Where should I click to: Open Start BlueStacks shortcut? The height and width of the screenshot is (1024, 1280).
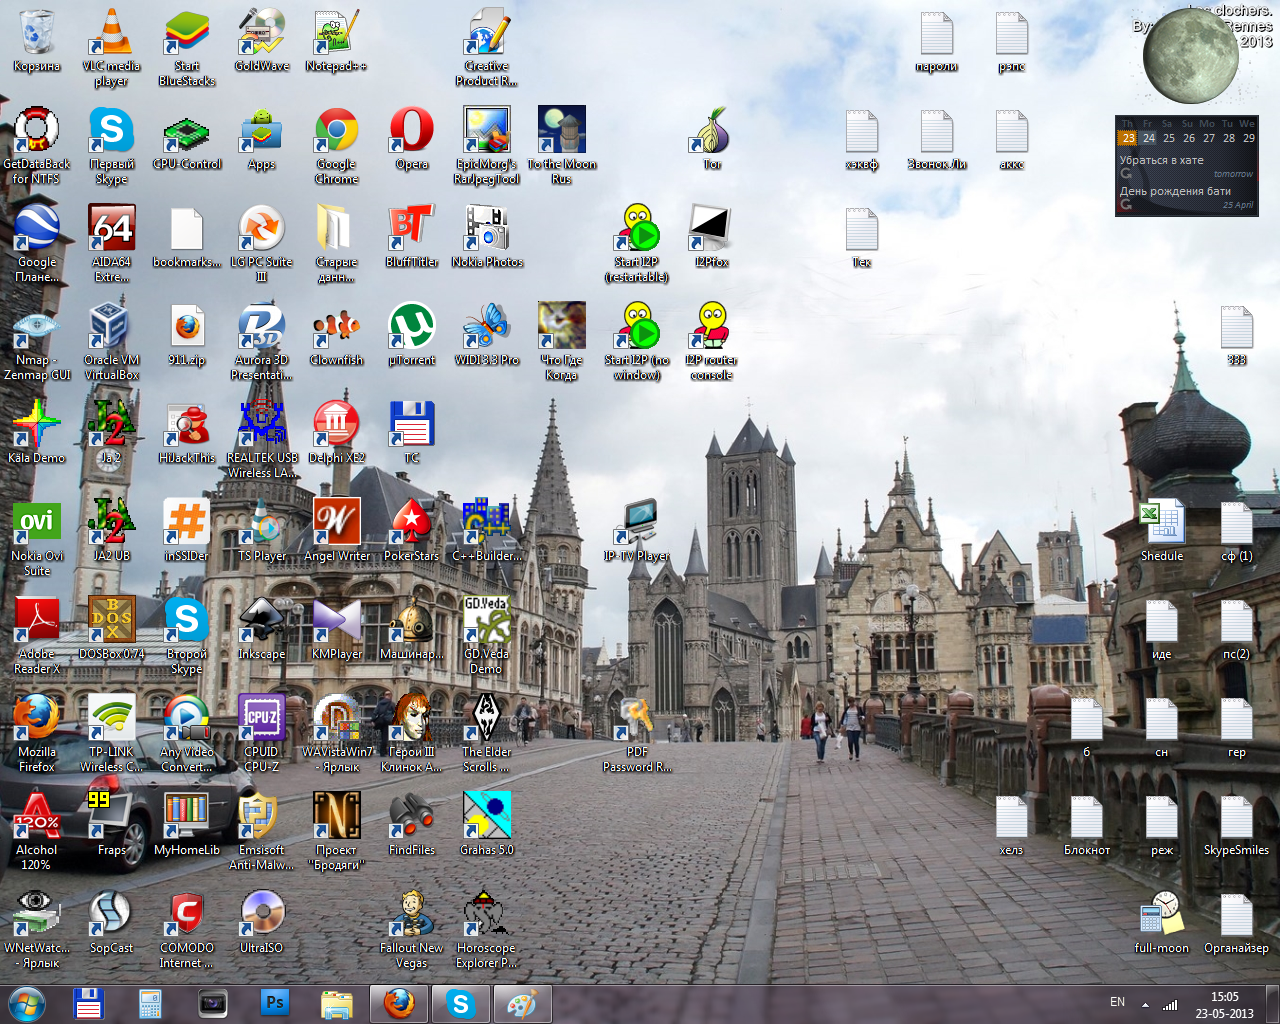click(187, 47)
